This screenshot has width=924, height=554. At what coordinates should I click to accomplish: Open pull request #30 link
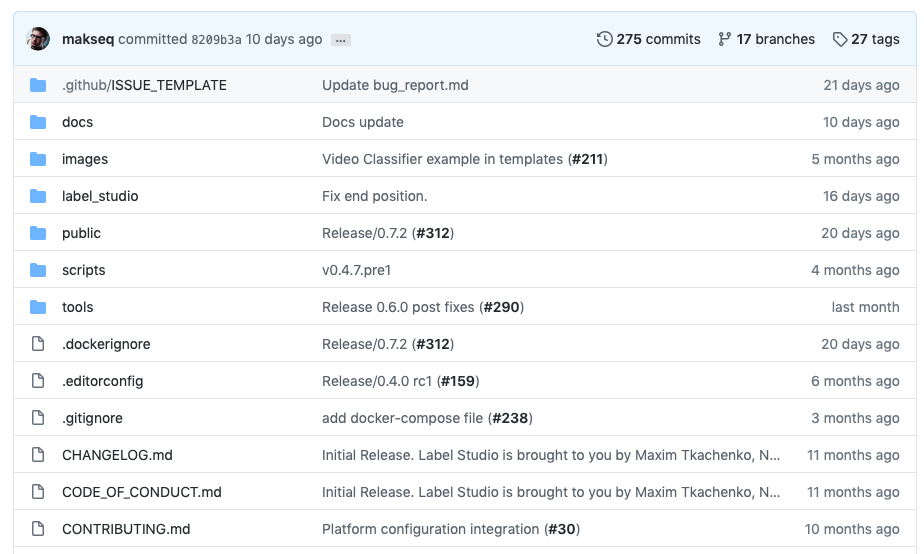pyautogui.click(x=562, y=529)
